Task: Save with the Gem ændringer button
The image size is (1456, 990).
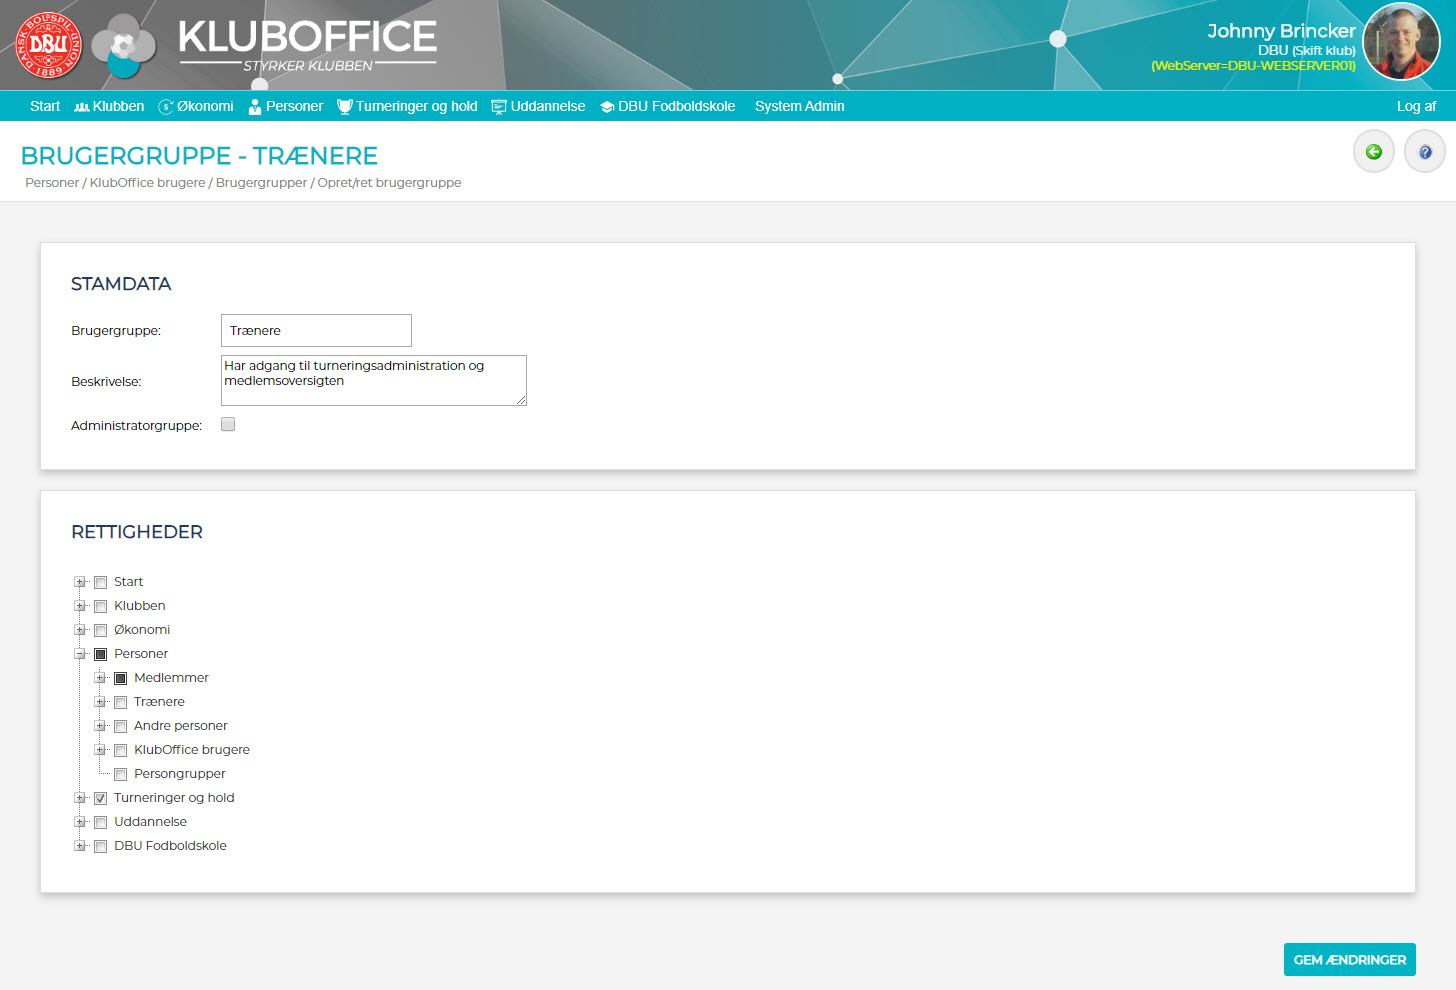Action: tap(1349, 959)
